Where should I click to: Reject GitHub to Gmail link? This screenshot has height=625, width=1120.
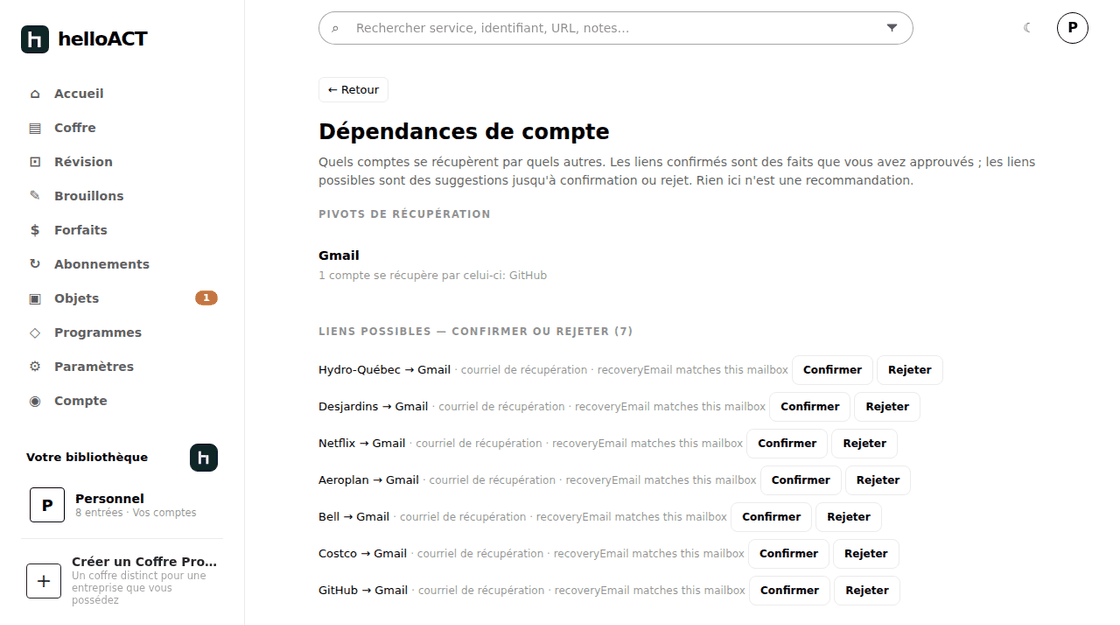pos(867,591)
